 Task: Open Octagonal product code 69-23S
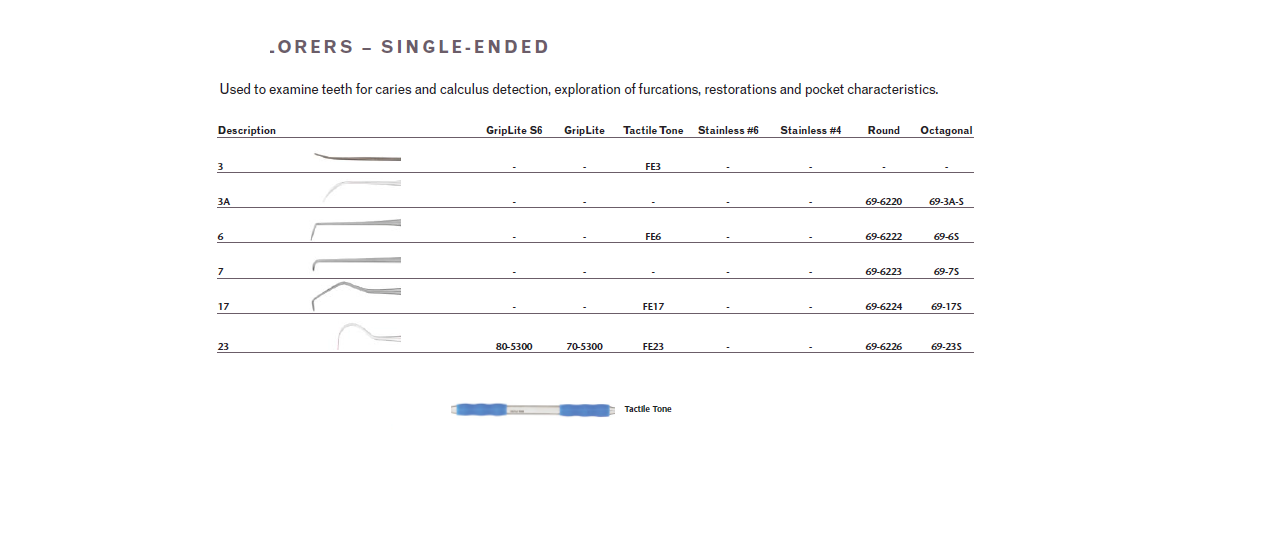point(946,347)
